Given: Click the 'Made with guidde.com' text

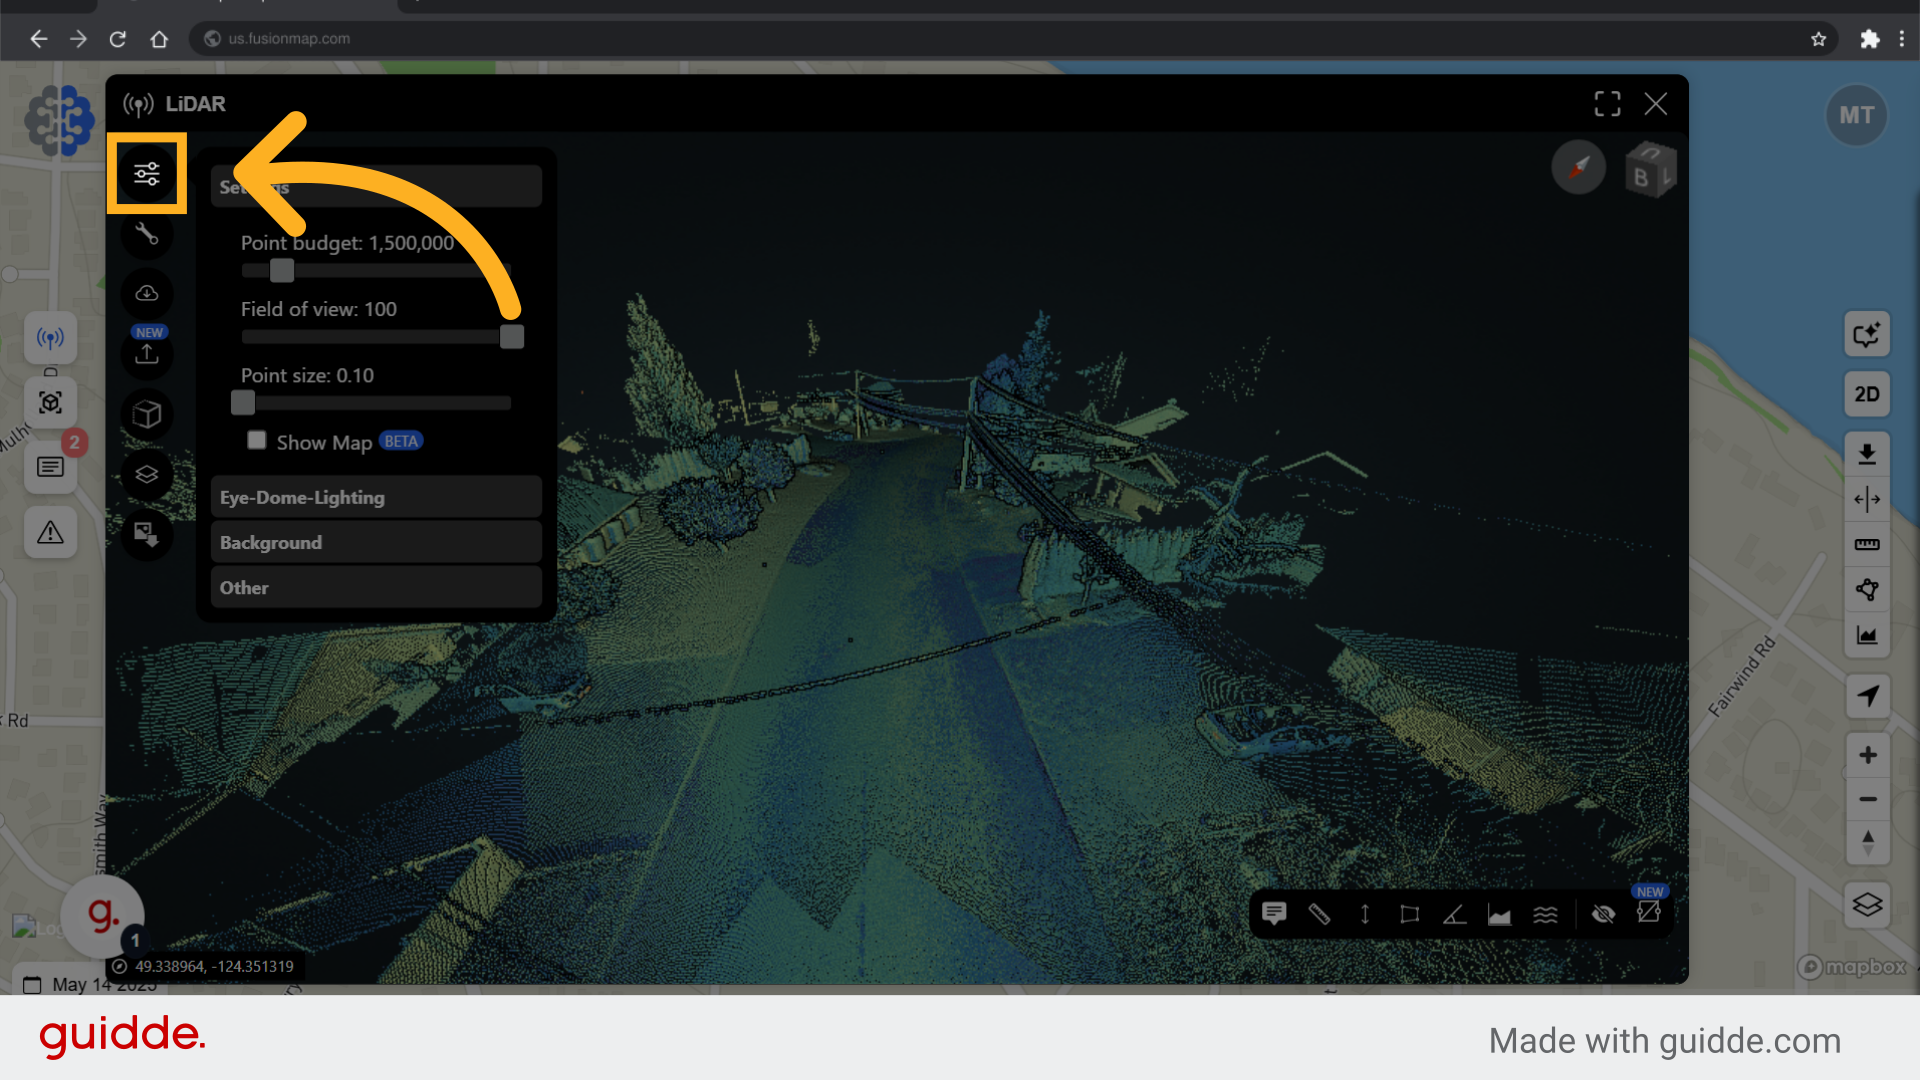Looking at the screenshot, I should click(1664, 1041).
